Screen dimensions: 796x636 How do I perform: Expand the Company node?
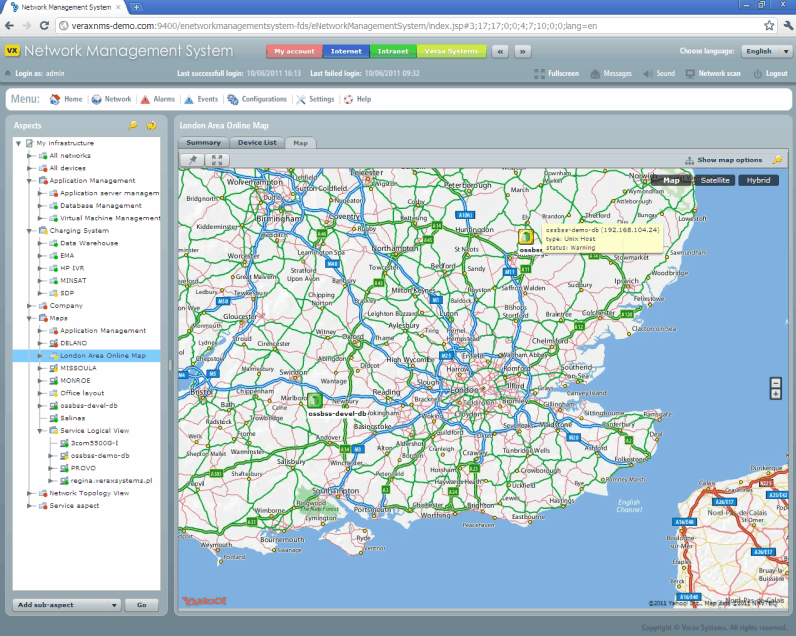29,306
